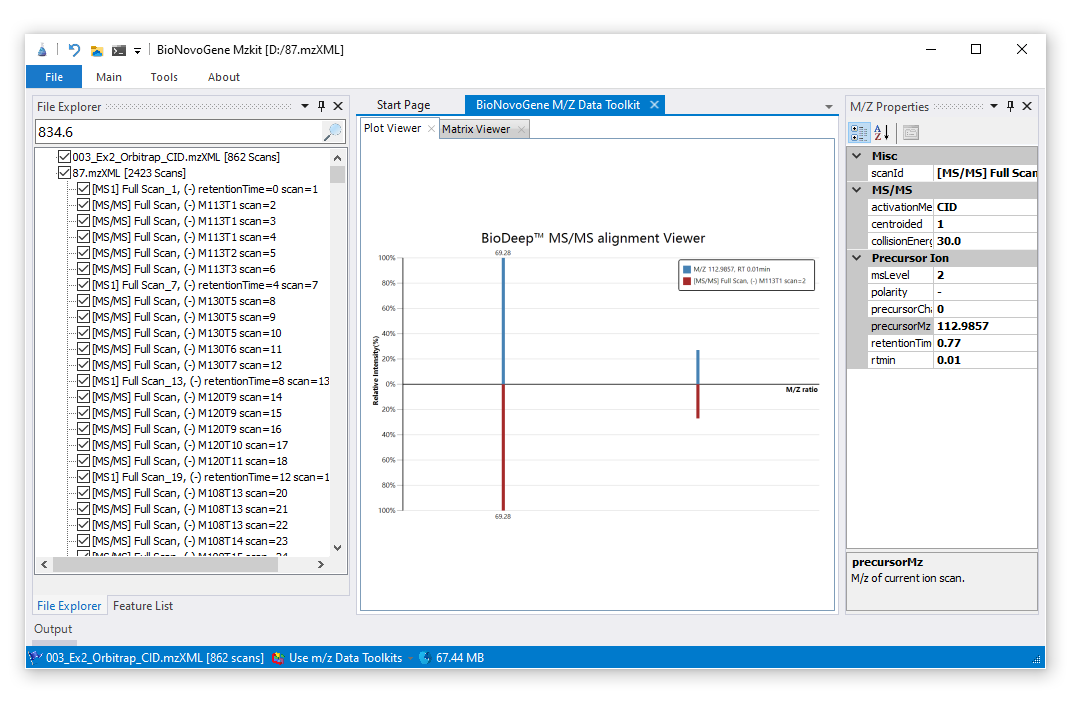Toggle checkbox for M120T10 scan=17
This screenshot has width=1078, height=703.
[x=84, y=445]
